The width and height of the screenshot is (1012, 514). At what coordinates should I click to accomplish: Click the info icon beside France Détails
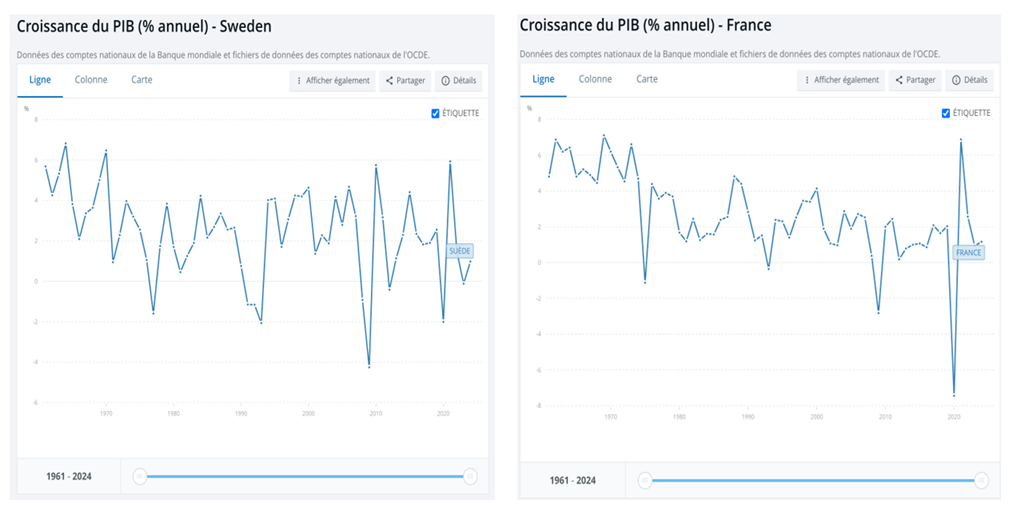(x=956, y=80)
